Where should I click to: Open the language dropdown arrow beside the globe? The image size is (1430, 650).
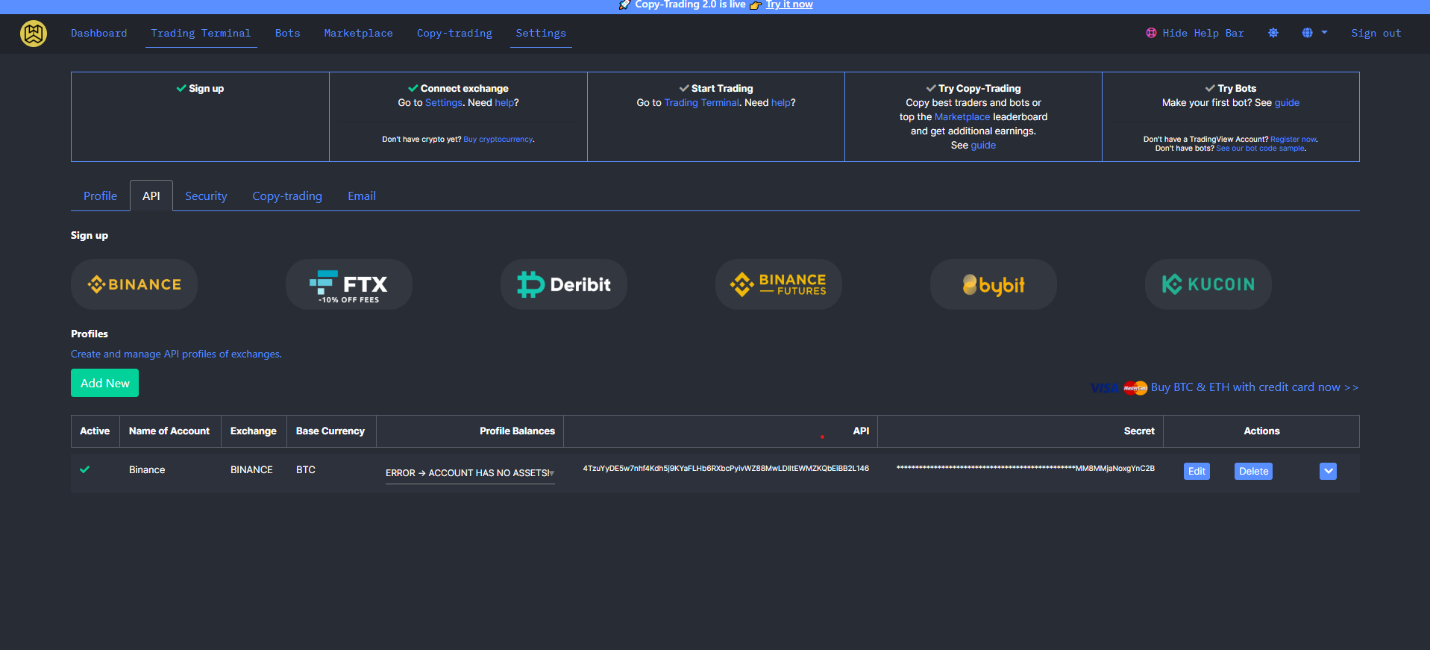pyautogui.click(x=1325, y=33)
